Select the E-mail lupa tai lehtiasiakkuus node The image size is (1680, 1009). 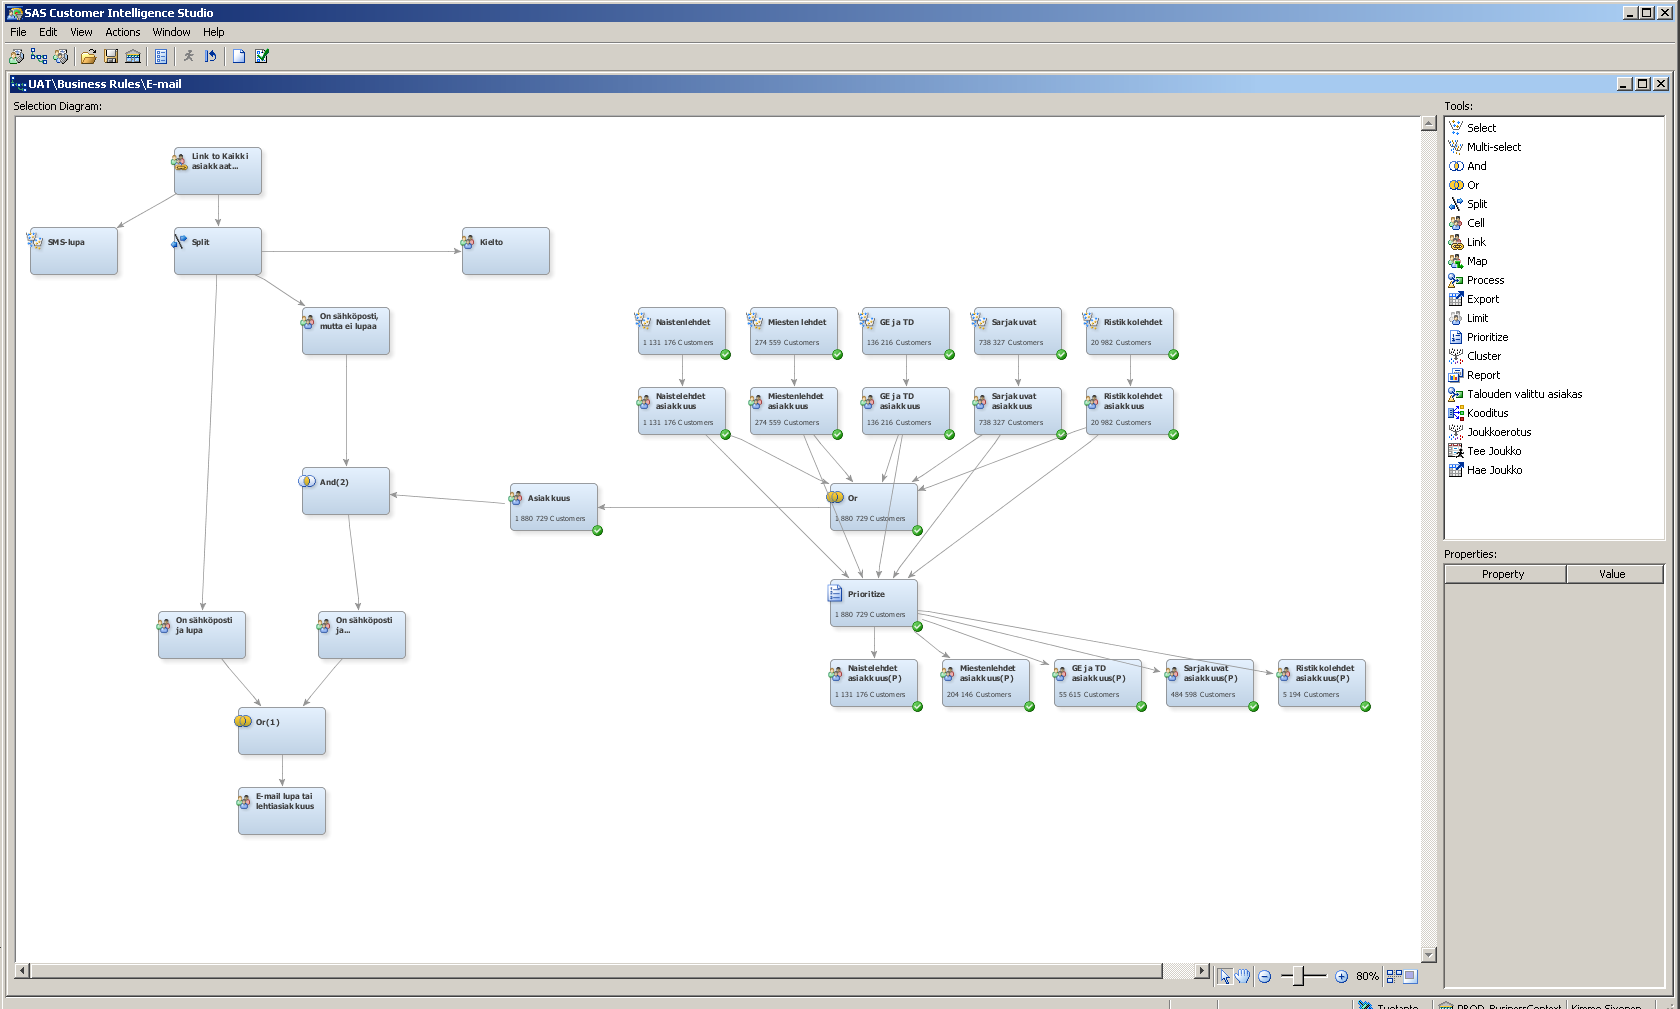click(x=281, y=811)
